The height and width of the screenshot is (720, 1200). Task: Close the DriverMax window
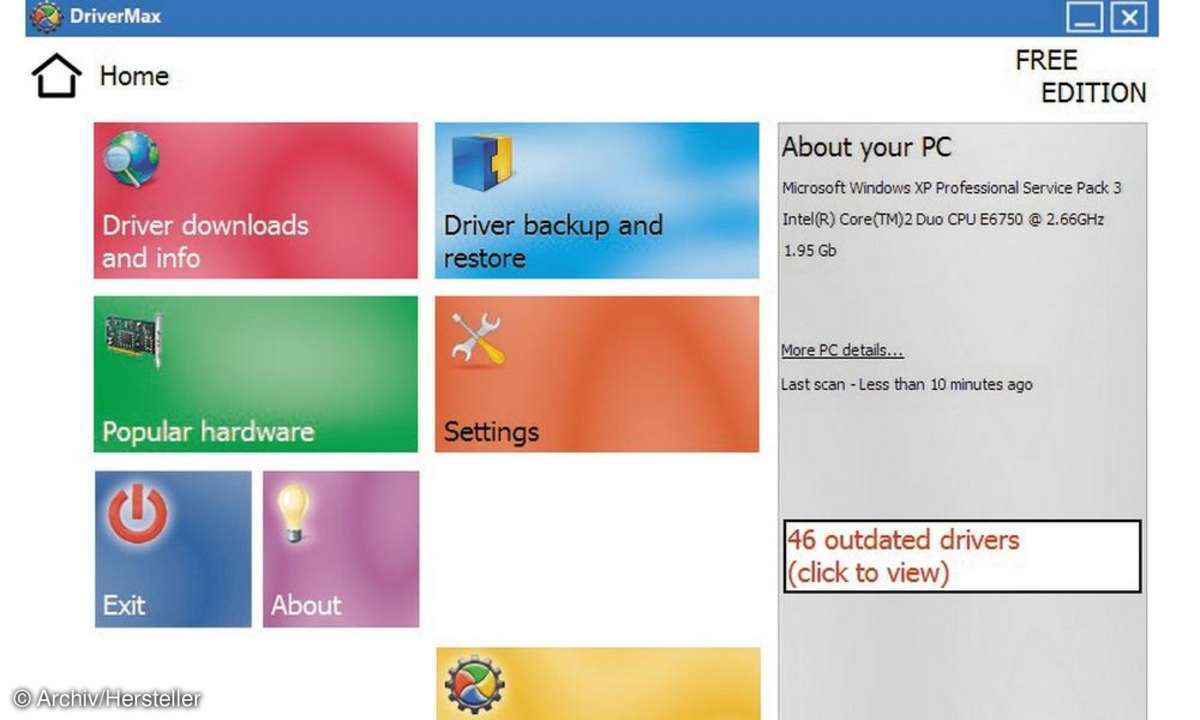click(x=1129, y=17)
